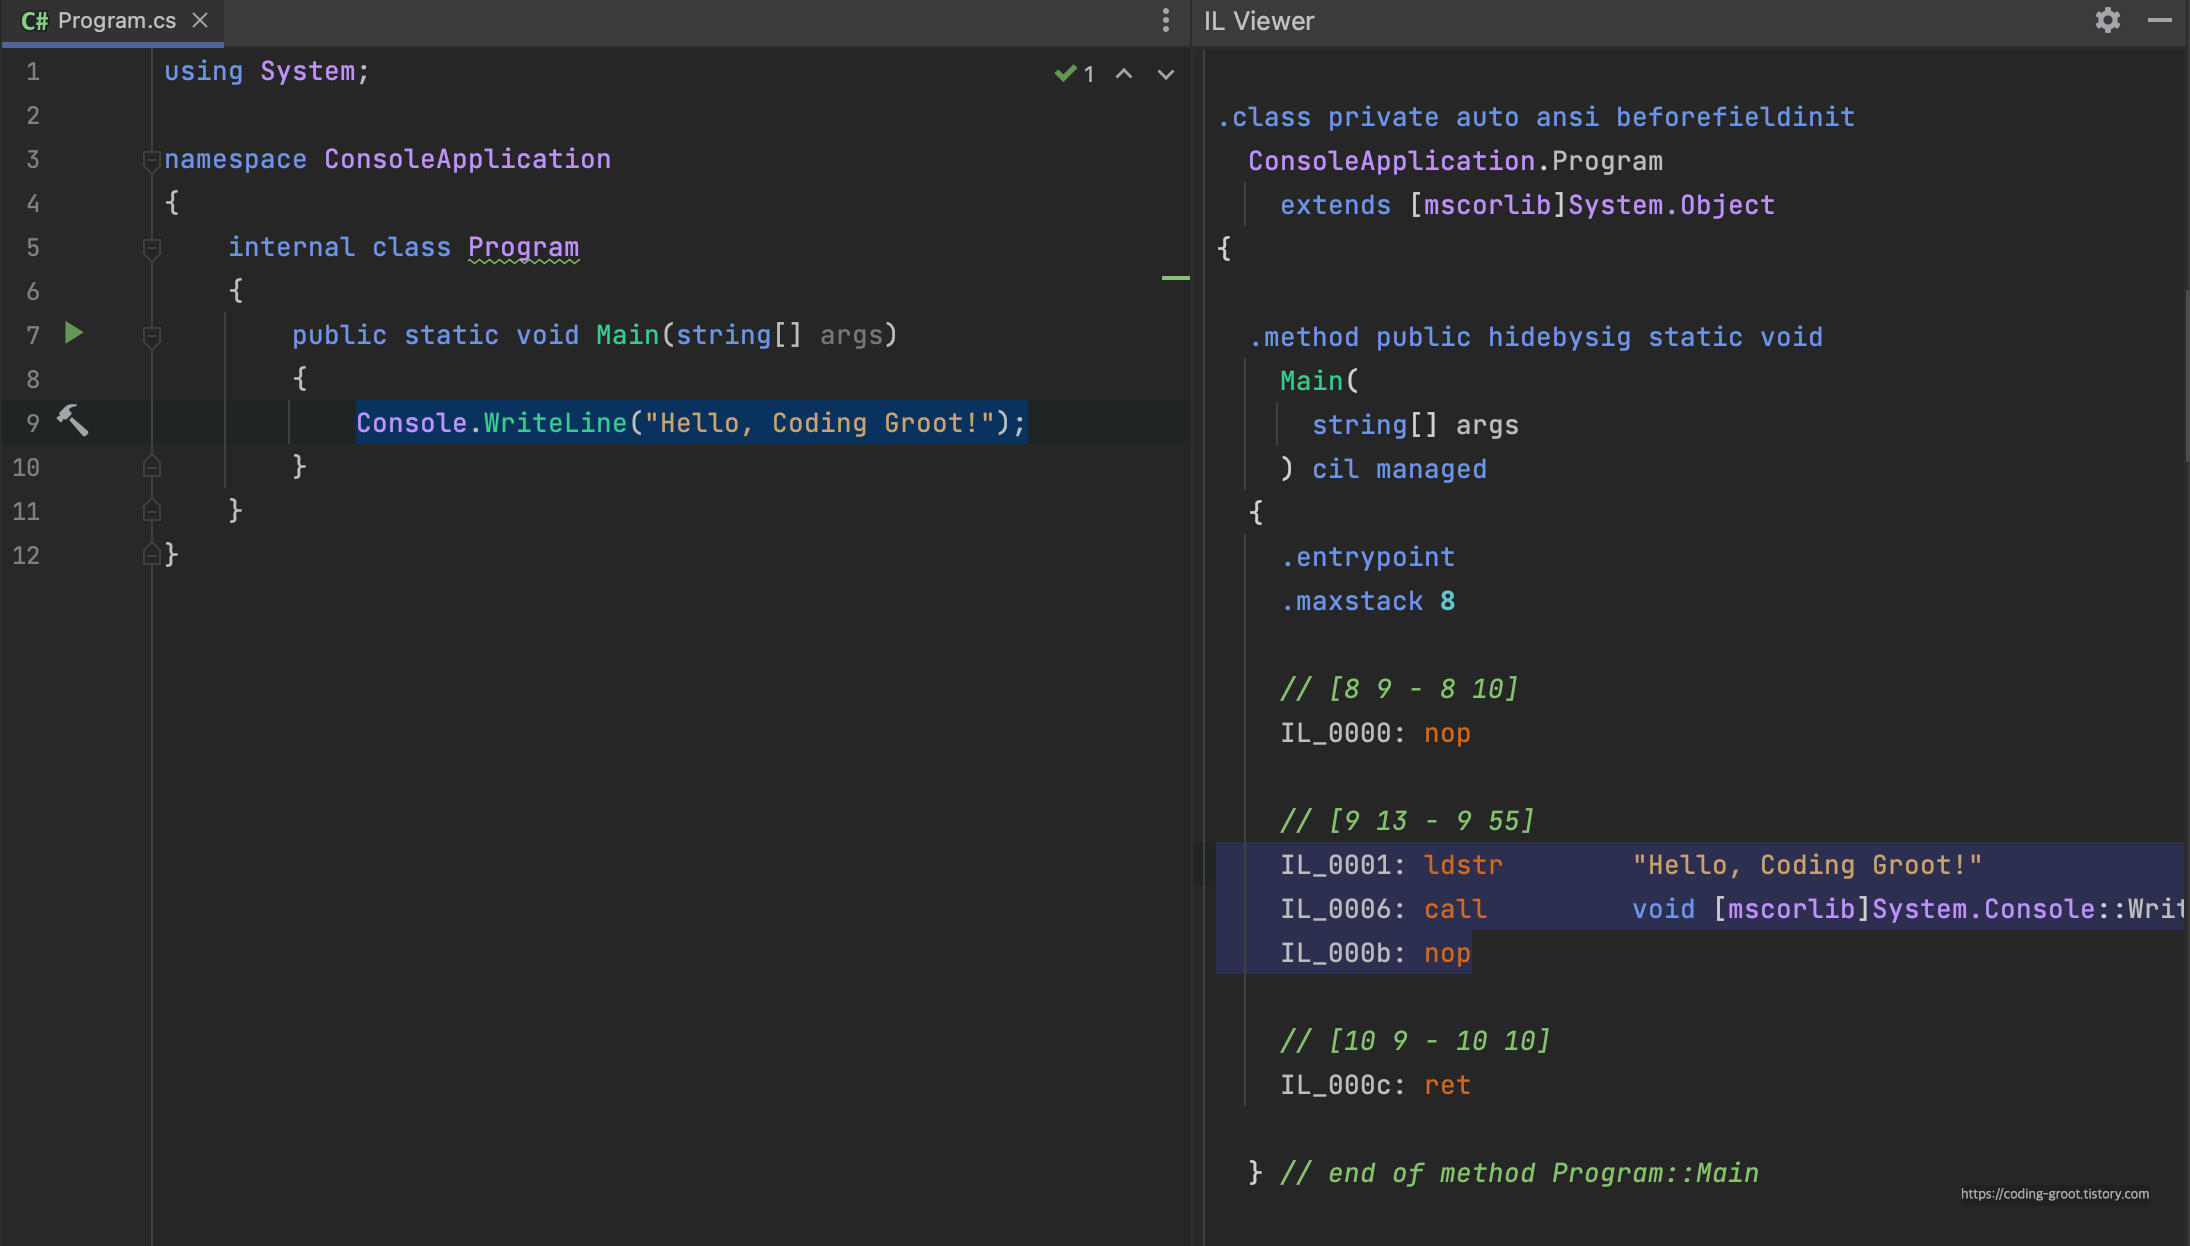Close the Program.cs tab
Screen dimensions: 2190x1246
click(x=200, y=21)
